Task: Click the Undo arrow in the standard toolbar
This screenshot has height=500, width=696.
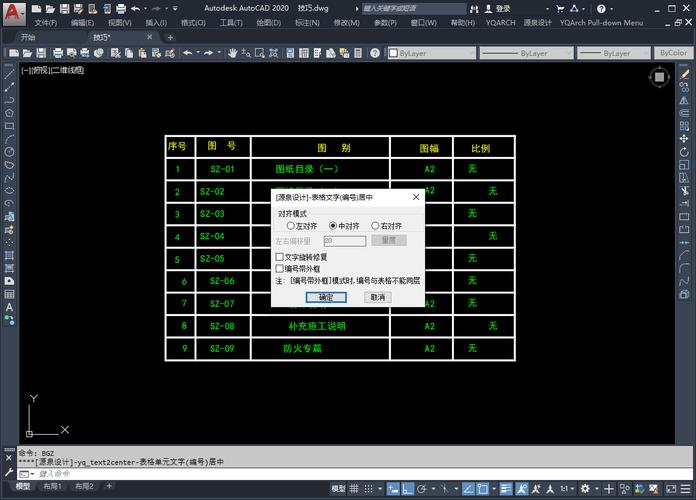Action: [x=188, y=52]
